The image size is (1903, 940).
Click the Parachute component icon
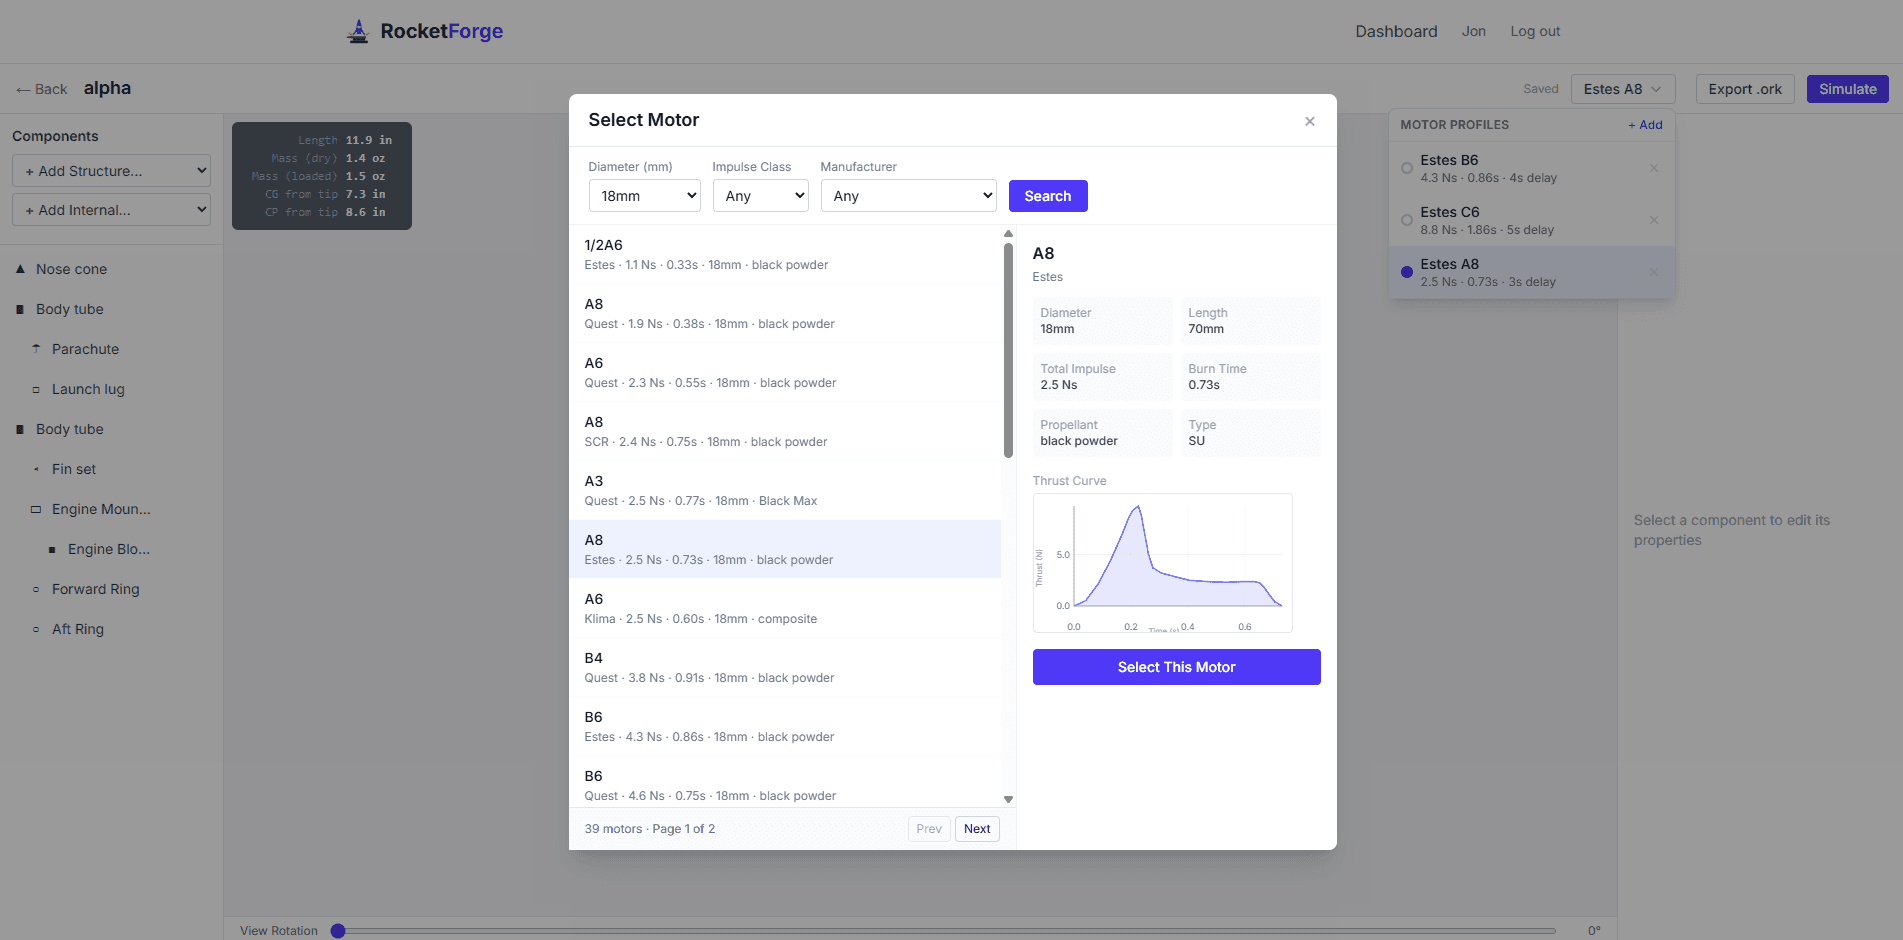pos(36,349)
